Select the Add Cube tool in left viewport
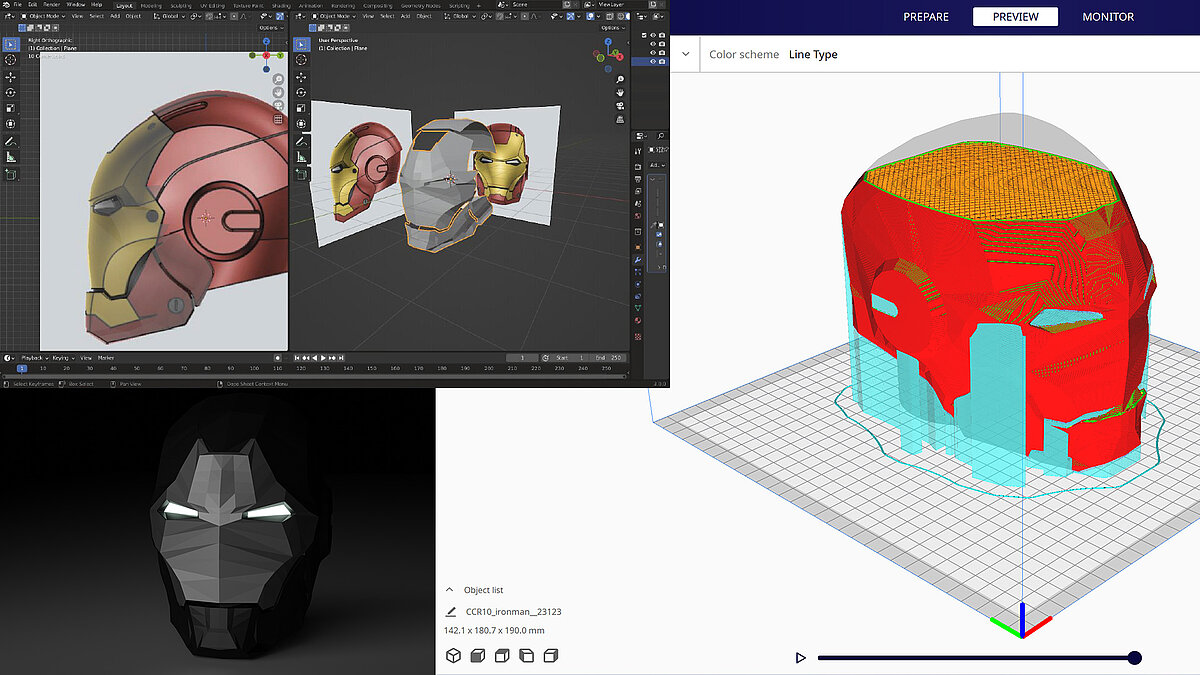 click(x=10, y=174)
